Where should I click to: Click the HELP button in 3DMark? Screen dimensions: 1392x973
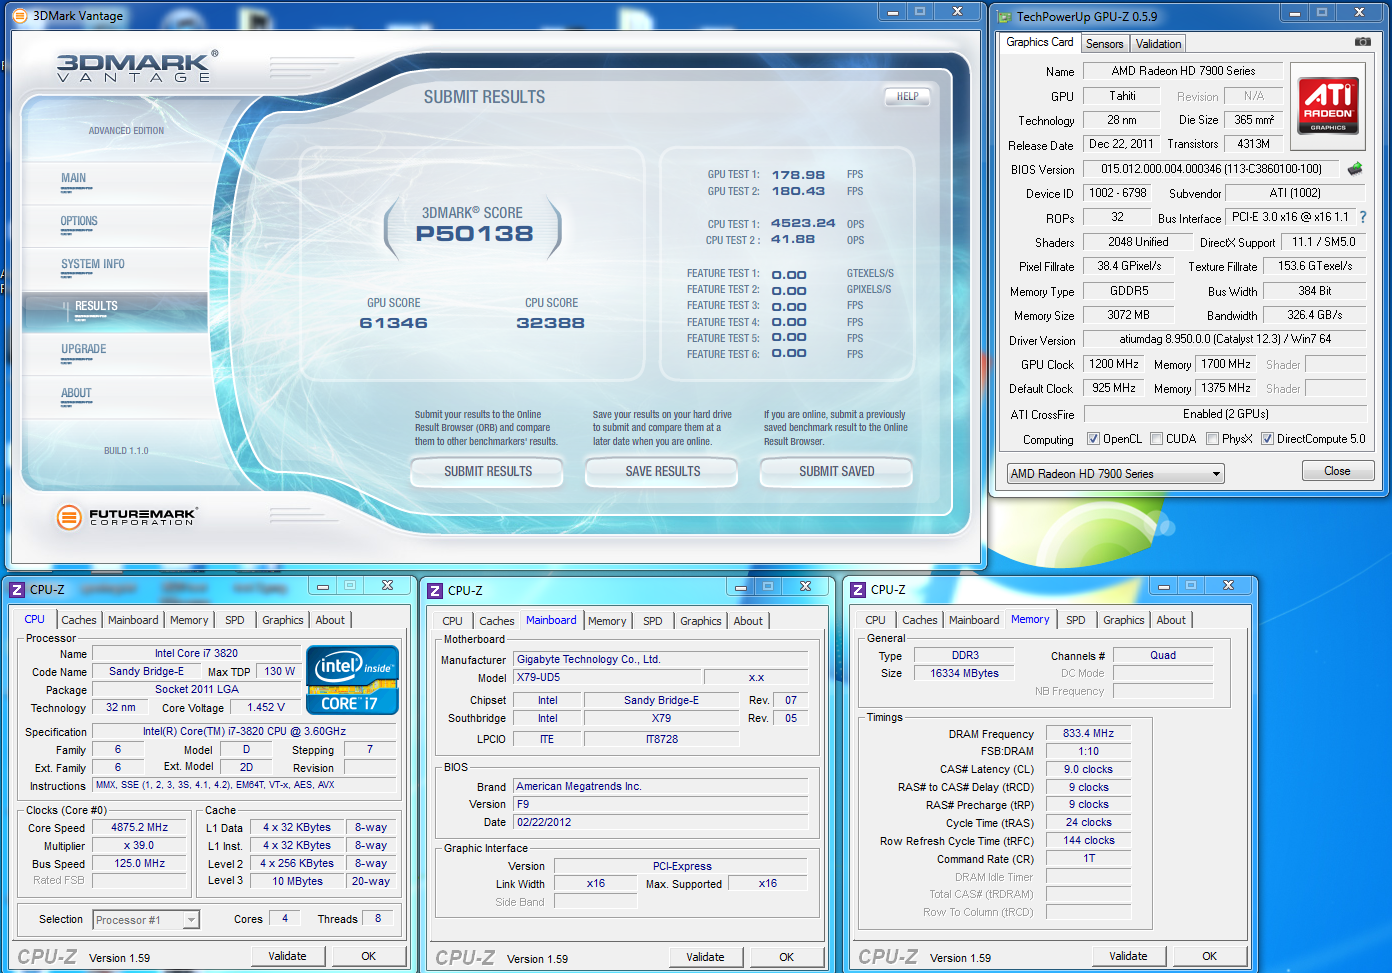tap(908, 97)
